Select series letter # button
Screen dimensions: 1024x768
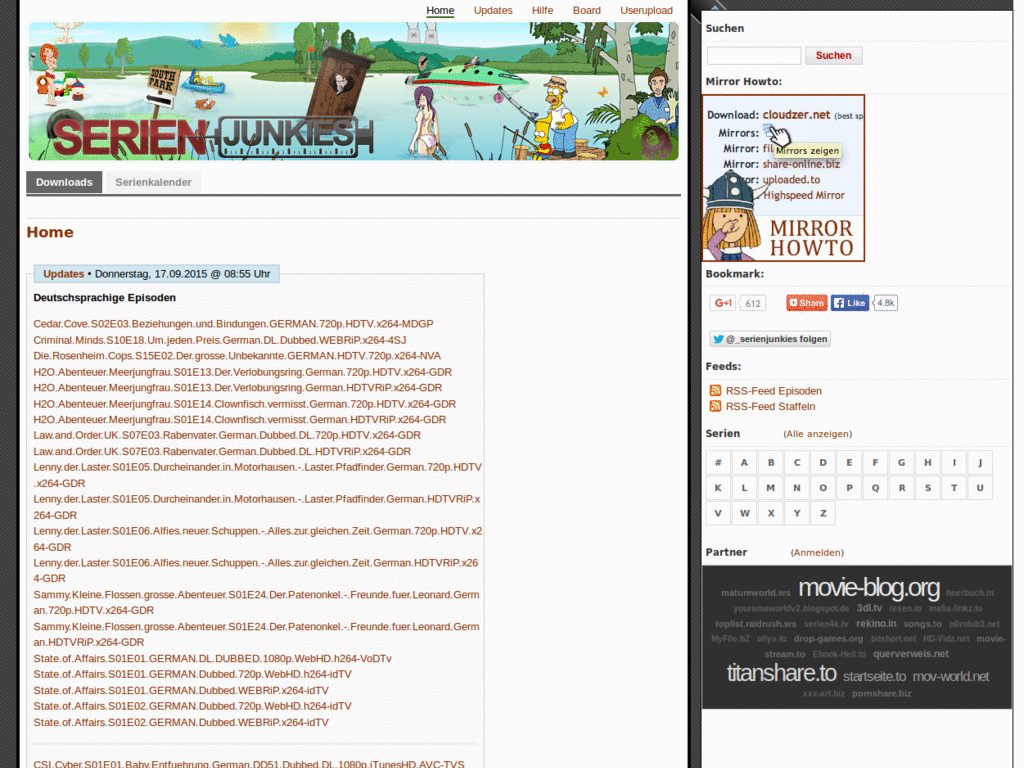point(718,462)
